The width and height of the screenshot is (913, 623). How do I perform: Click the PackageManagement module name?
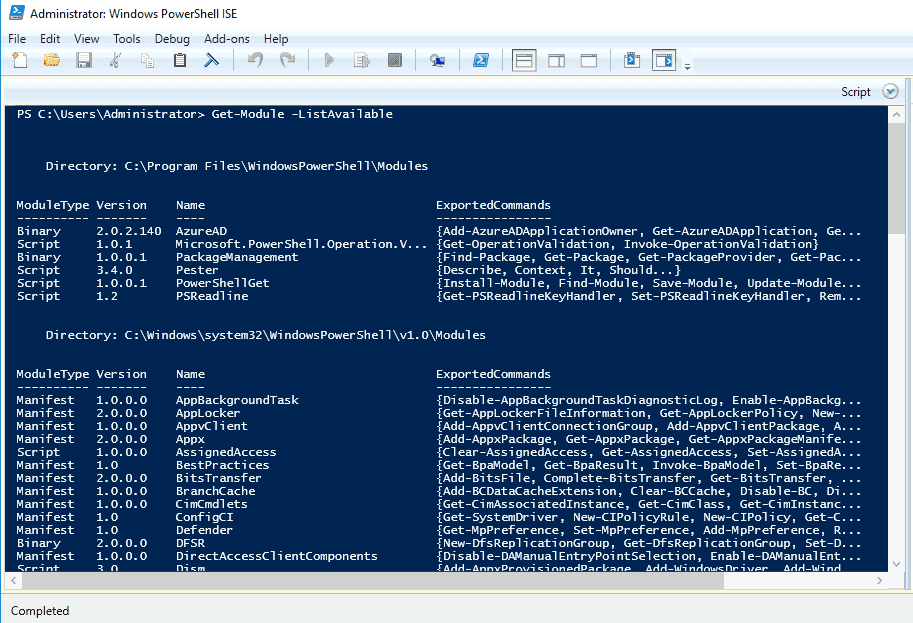click(x=237, y=257)
